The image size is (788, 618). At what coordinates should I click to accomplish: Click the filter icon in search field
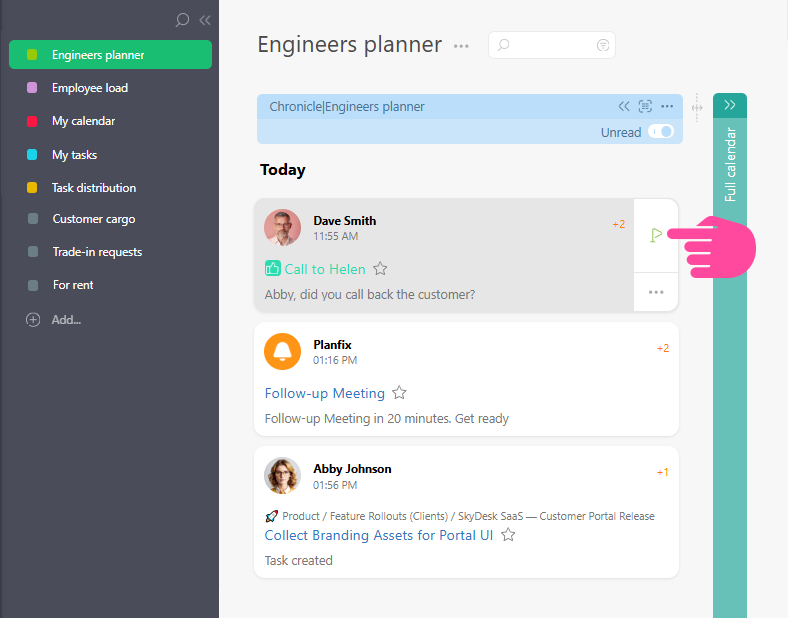(x=602, y=45)
